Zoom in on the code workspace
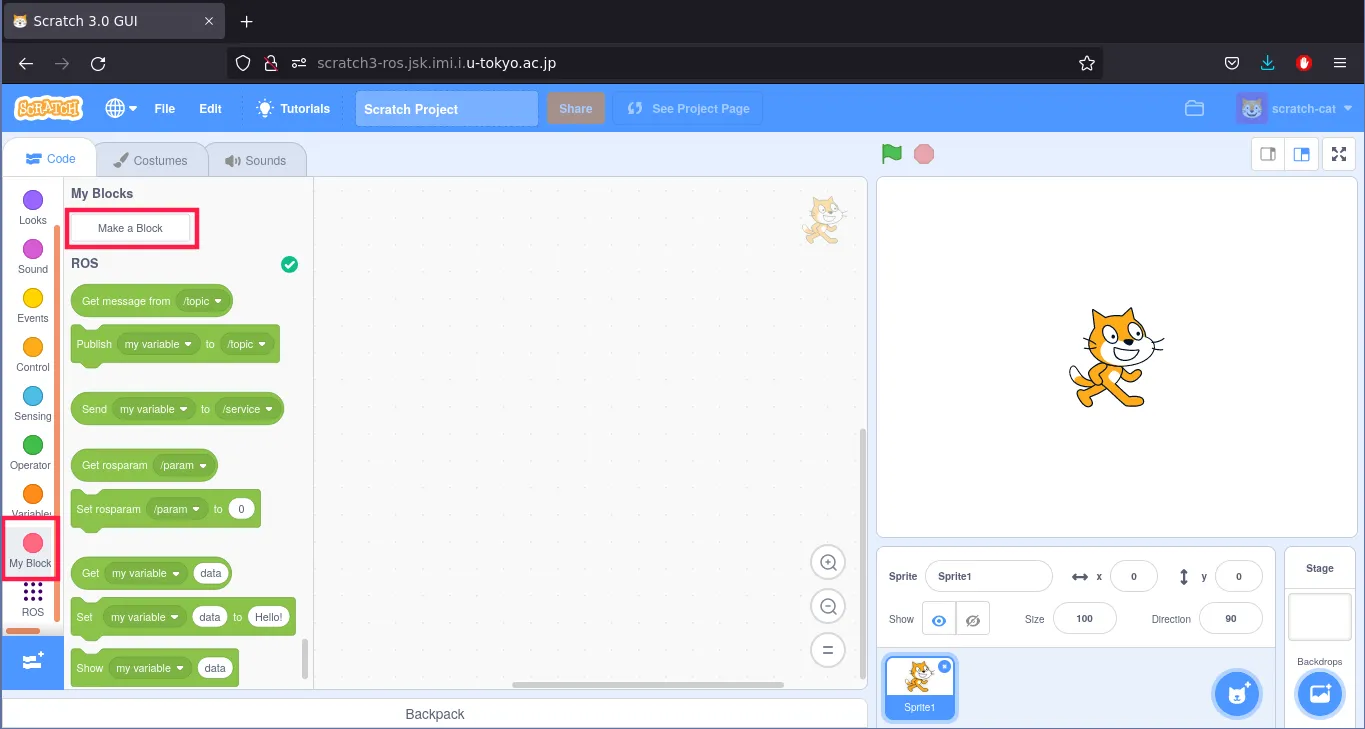This screenshot has width=1365, height=729. point(828,563)
